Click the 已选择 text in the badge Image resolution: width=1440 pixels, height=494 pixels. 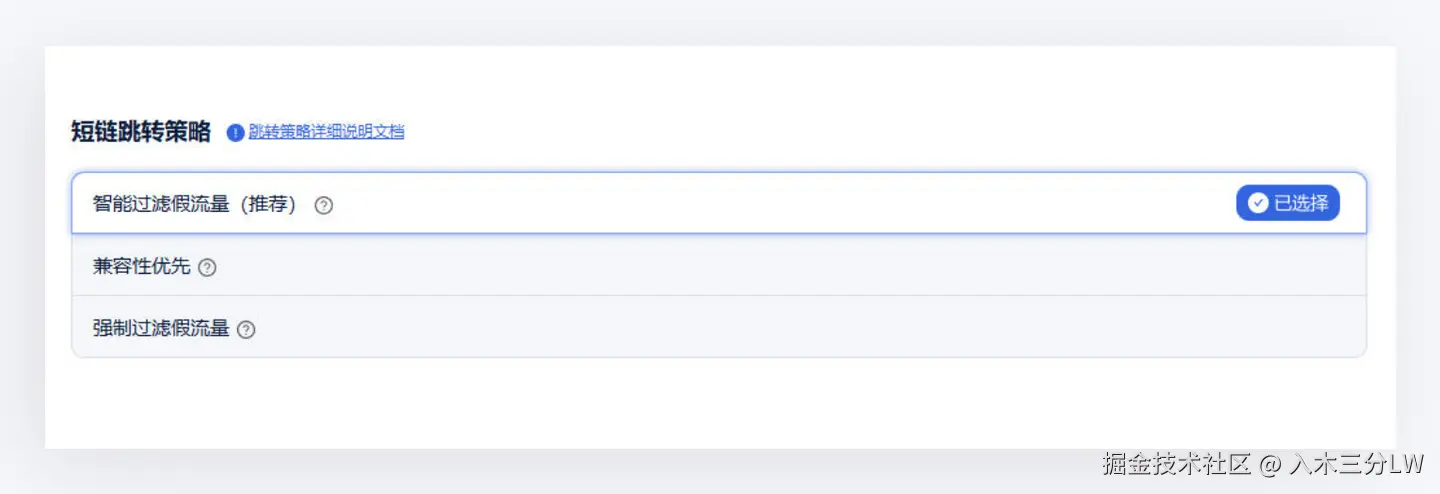point(1301,203)
